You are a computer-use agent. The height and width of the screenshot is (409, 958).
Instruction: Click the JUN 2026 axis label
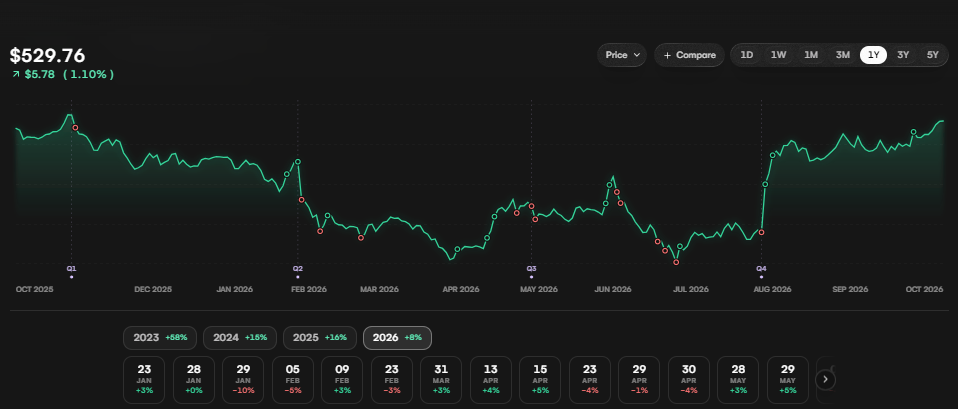[613, 289]
